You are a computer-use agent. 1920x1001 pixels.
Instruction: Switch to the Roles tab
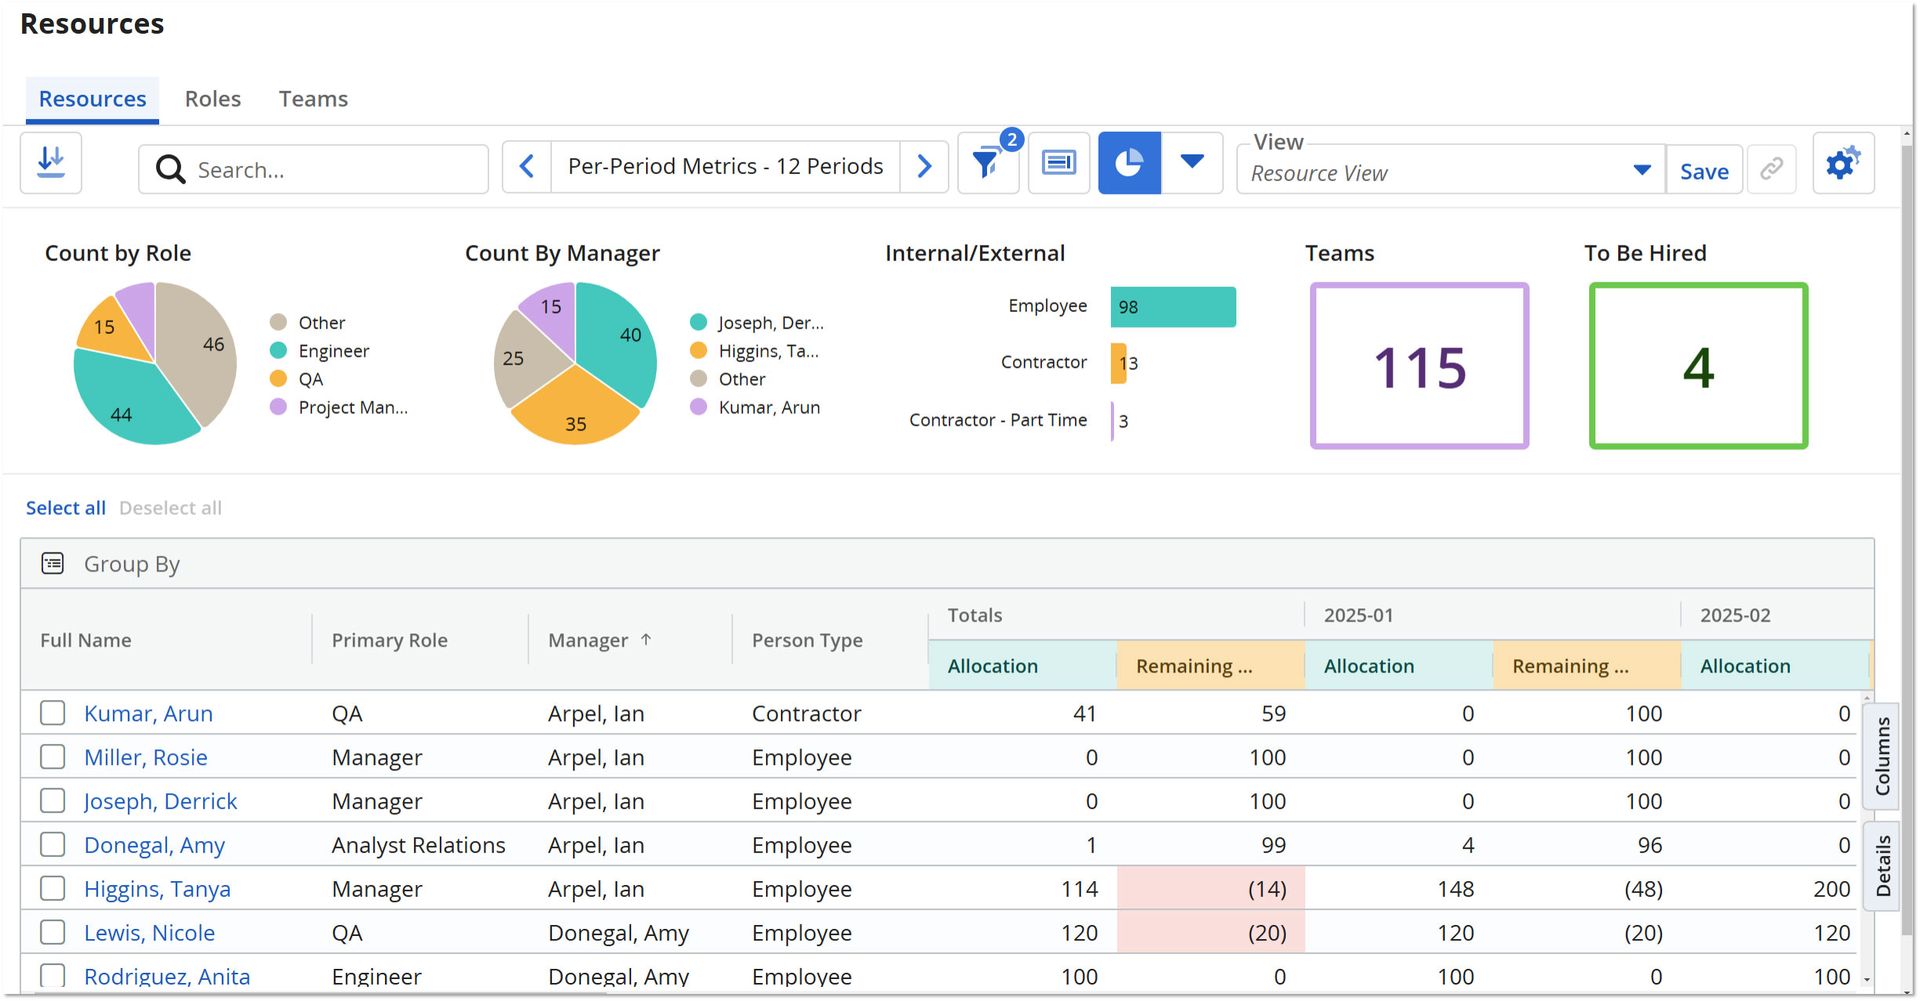click(x=213, y=99)
